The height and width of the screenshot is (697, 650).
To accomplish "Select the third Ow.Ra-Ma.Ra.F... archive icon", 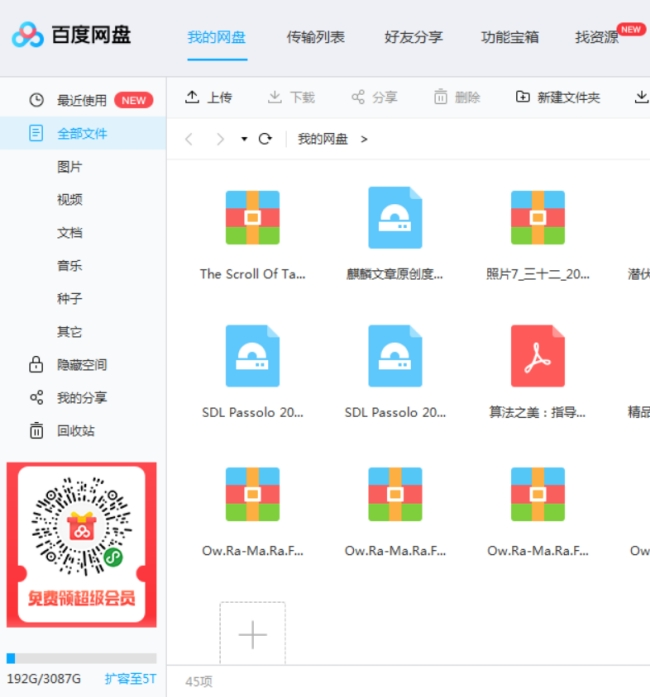I will tap(538, 494).
